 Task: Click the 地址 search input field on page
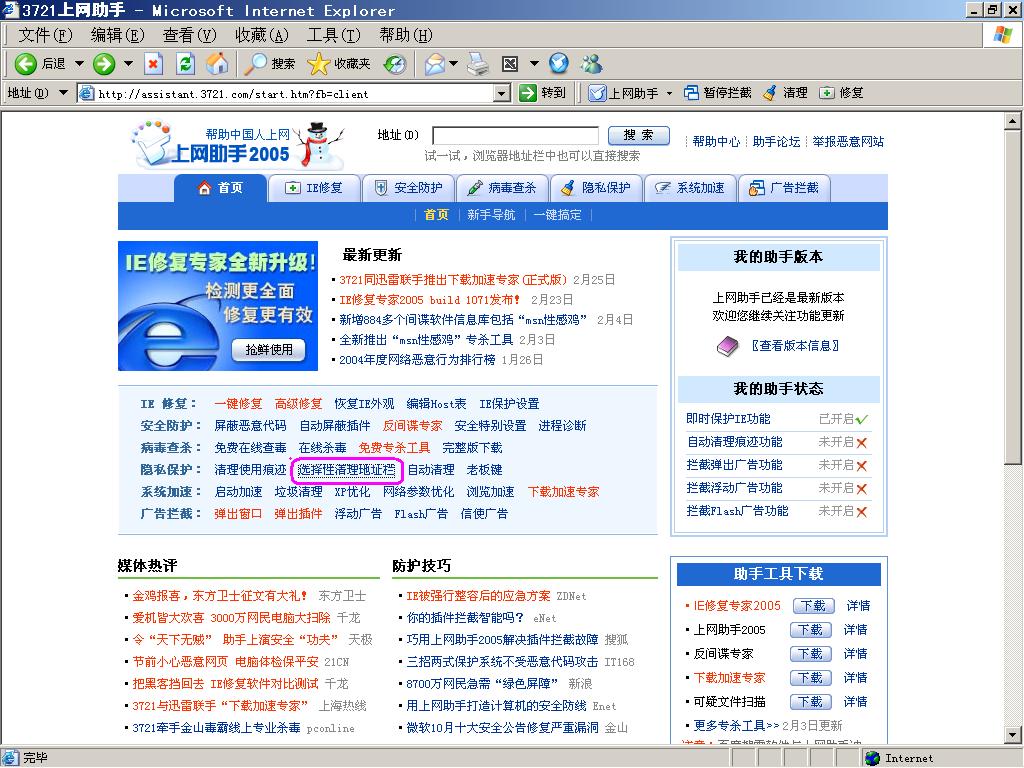515,136
